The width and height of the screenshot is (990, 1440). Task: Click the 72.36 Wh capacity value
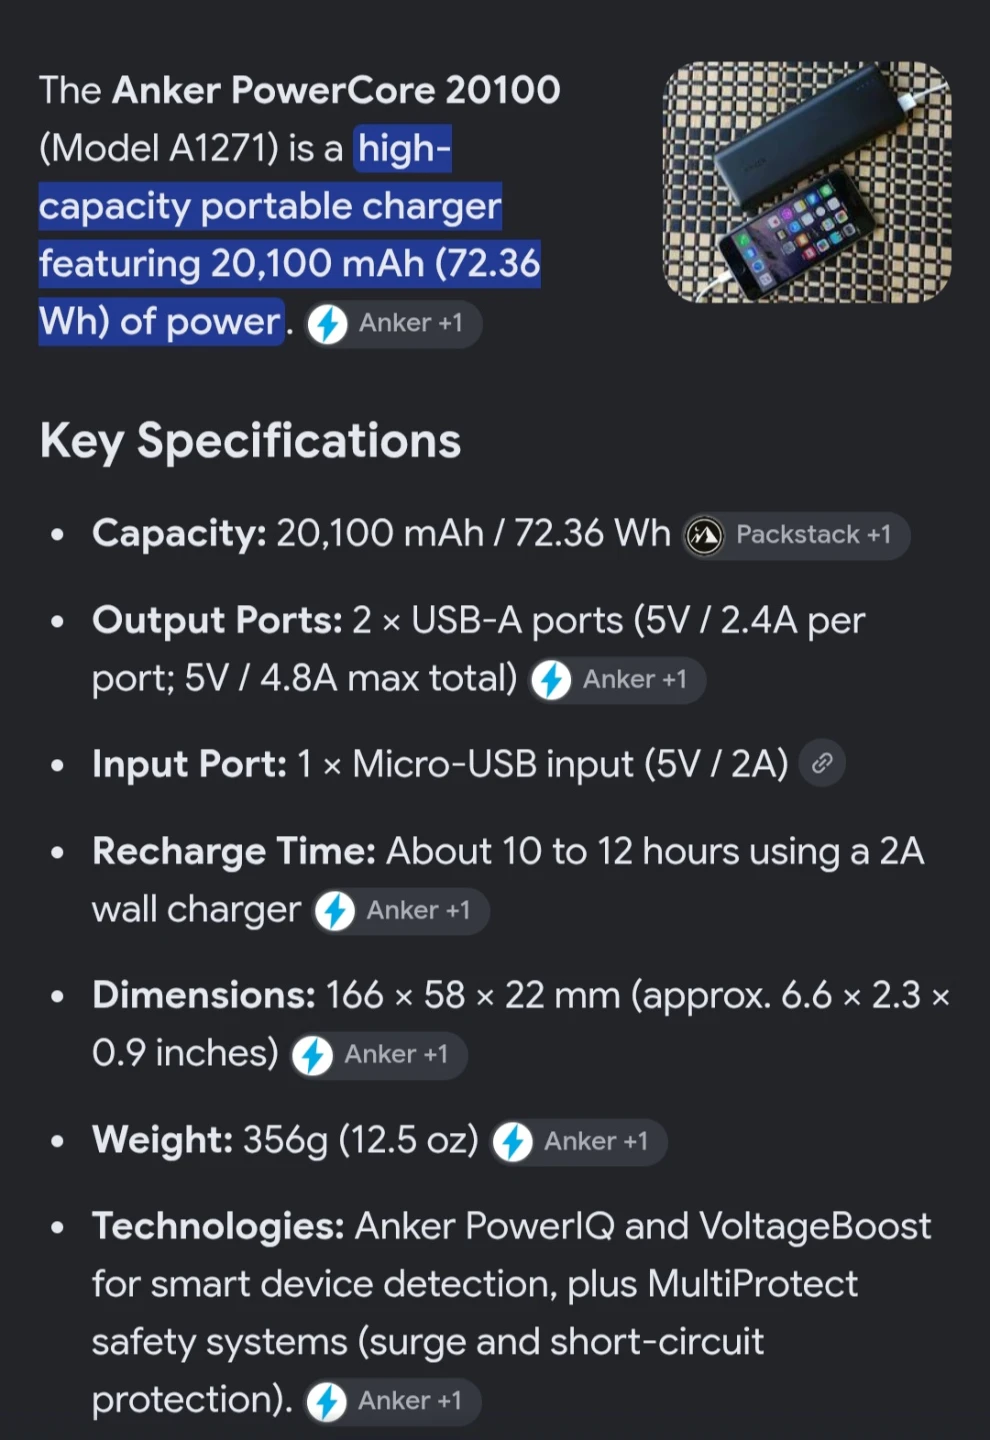coord(592,534)
